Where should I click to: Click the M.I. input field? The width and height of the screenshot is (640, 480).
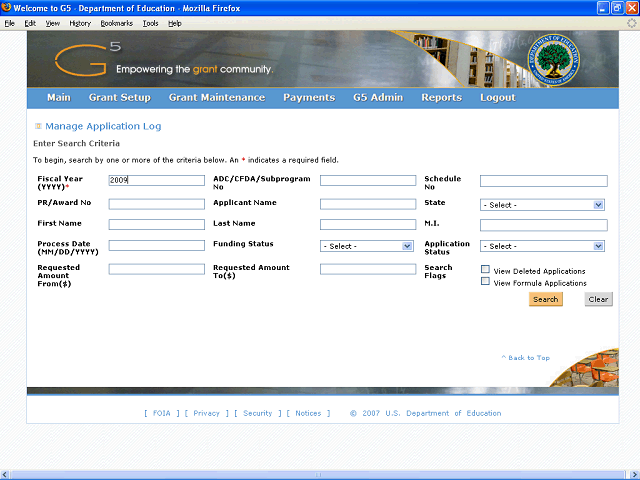pyautogui.click(x=544, y=225)
